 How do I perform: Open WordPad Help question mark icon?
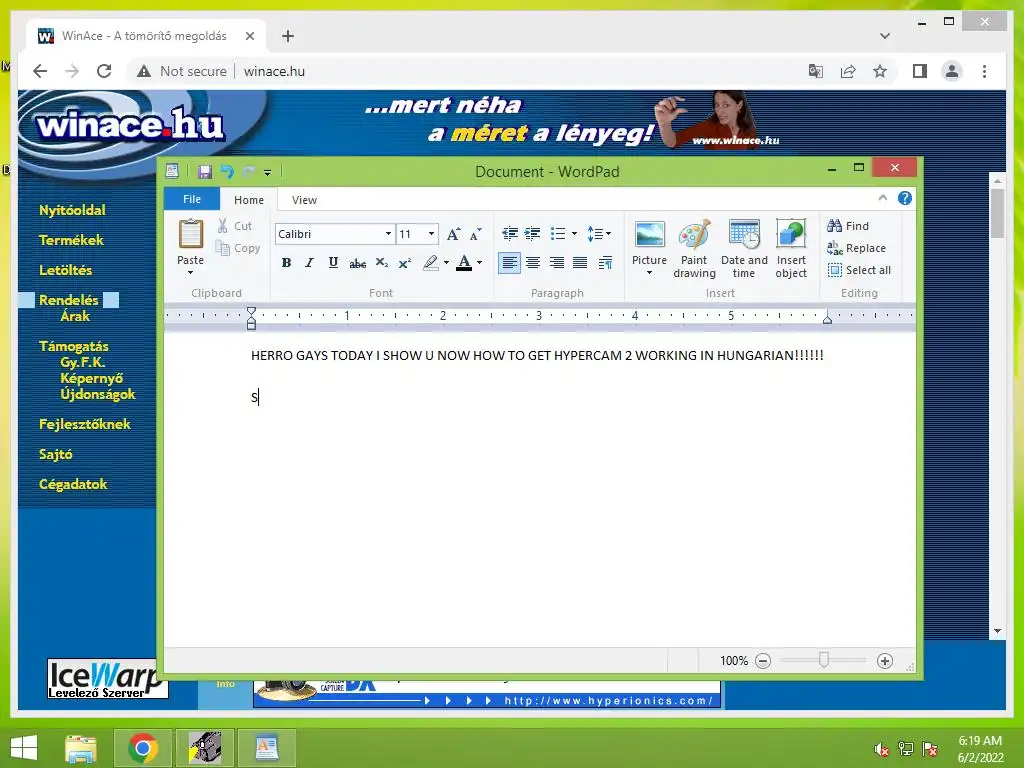904,198
